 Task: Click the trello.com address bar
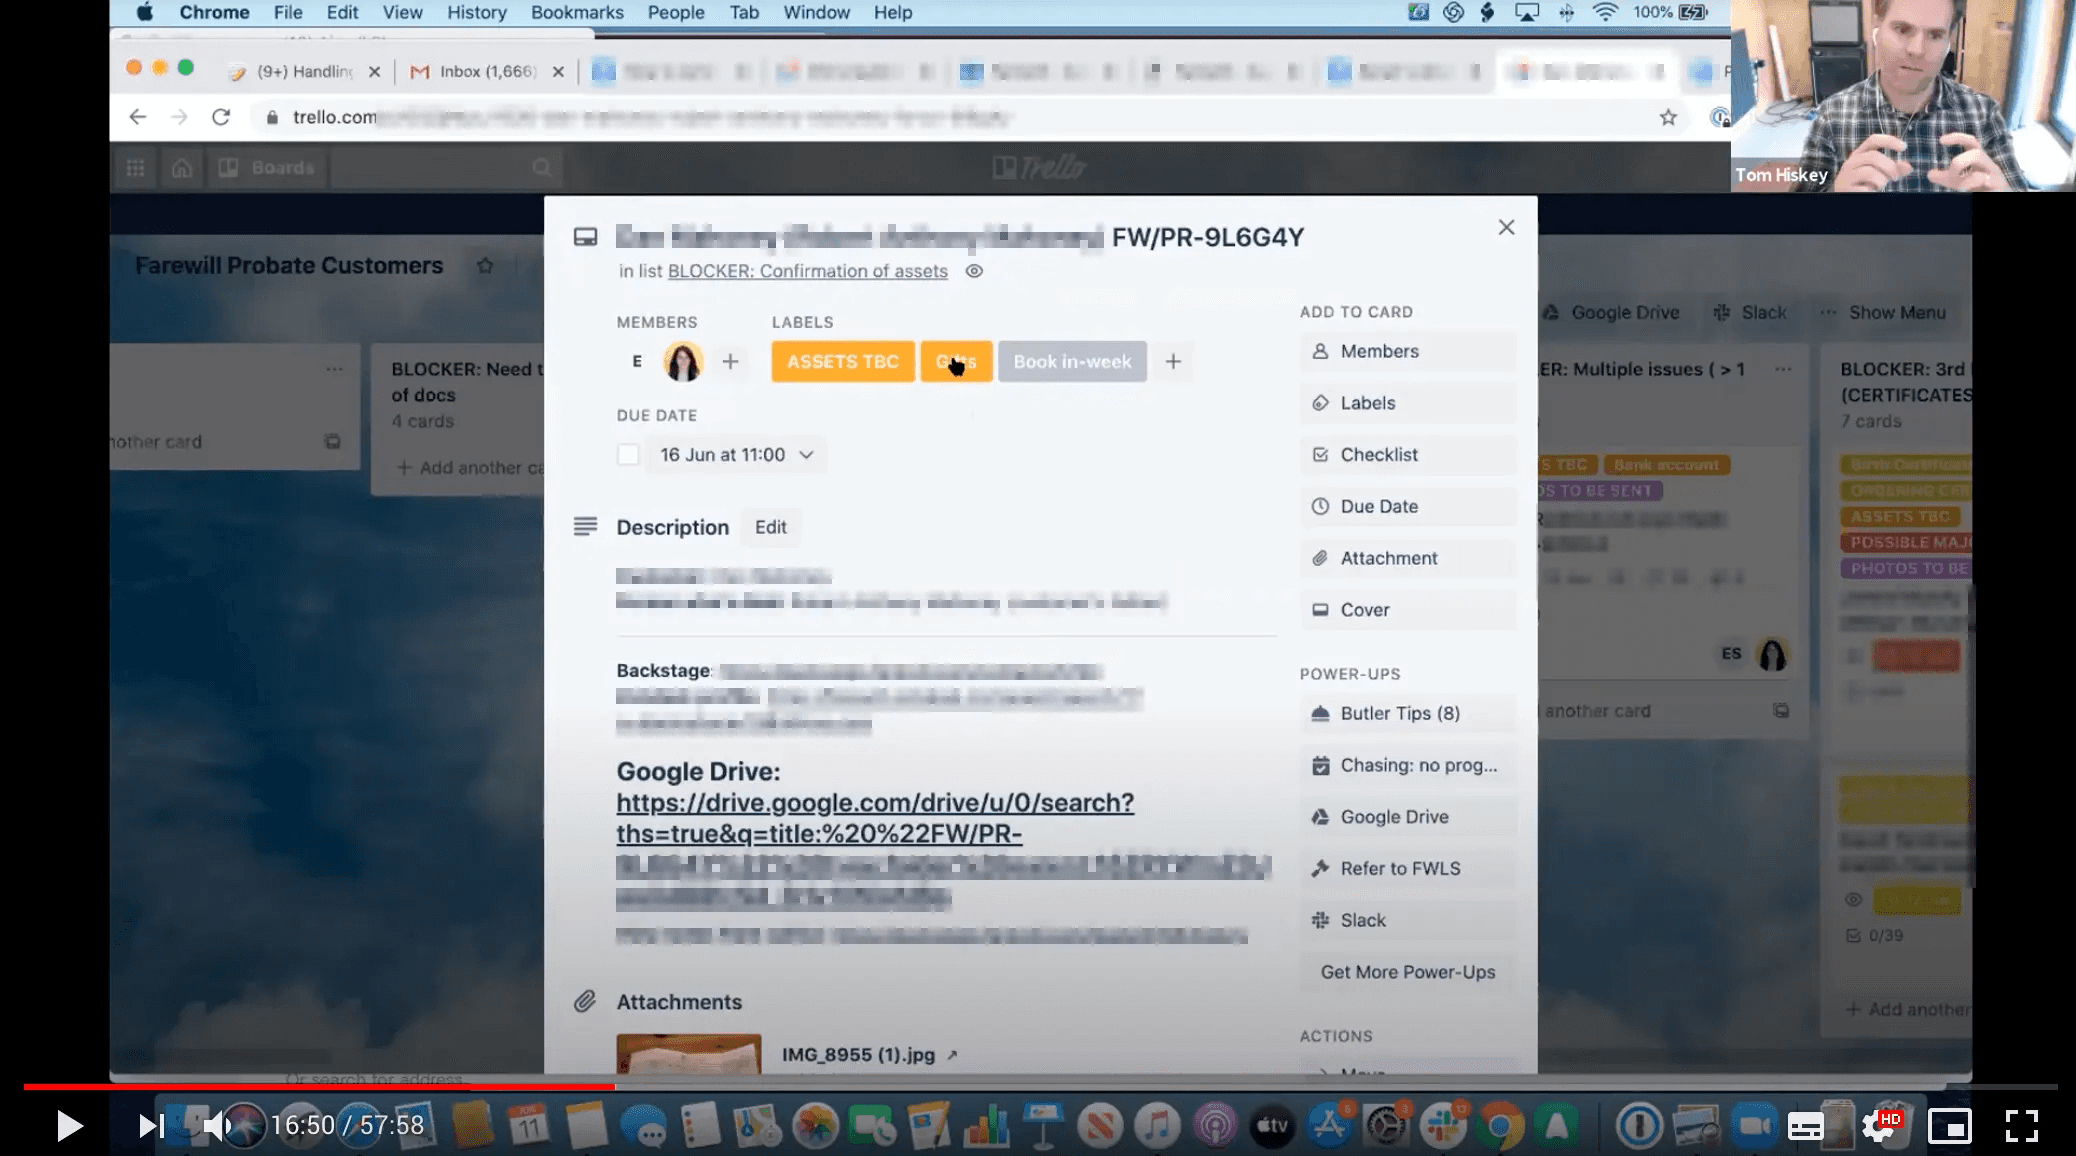[x=950, y=117]
